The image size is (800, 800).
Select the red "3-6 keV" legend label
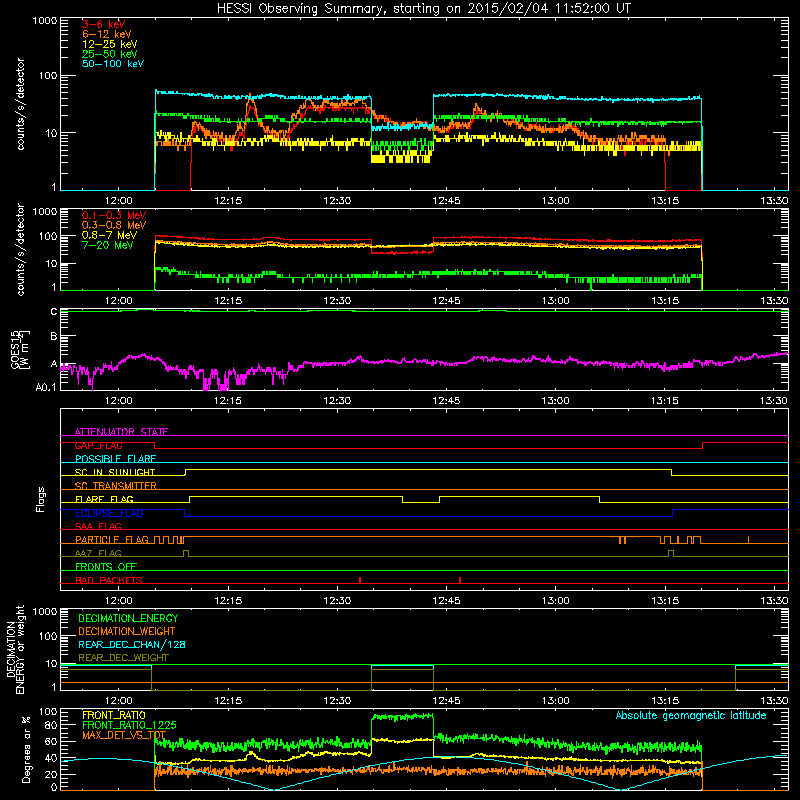103,24
